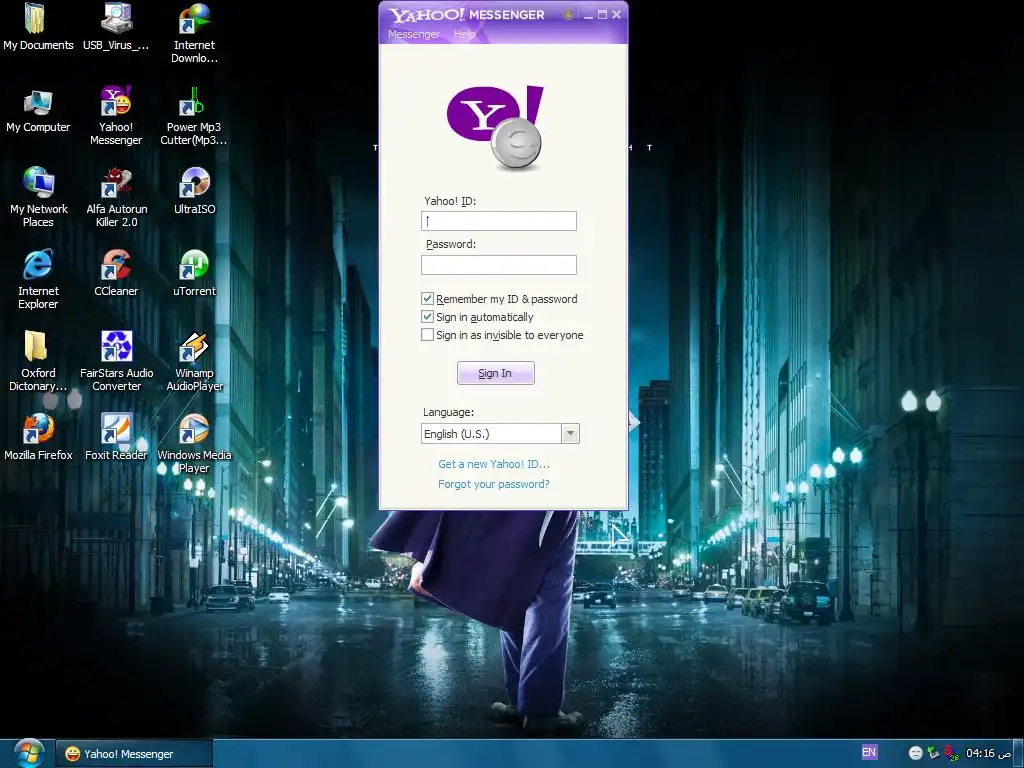Click the taskbar clock showing 04:16

click(x=988, y=753)
